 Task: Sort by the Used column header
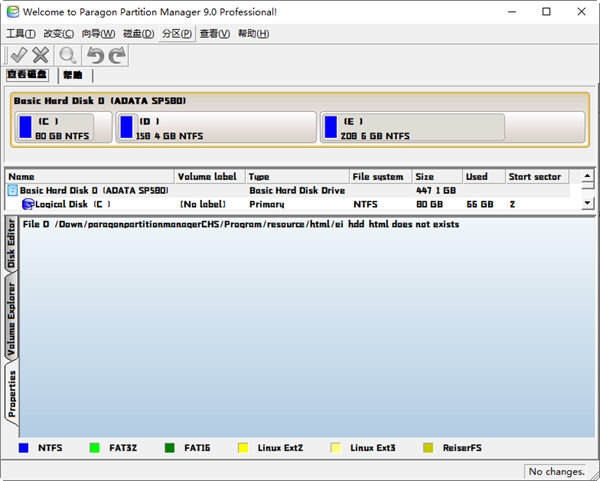point(484,176)
